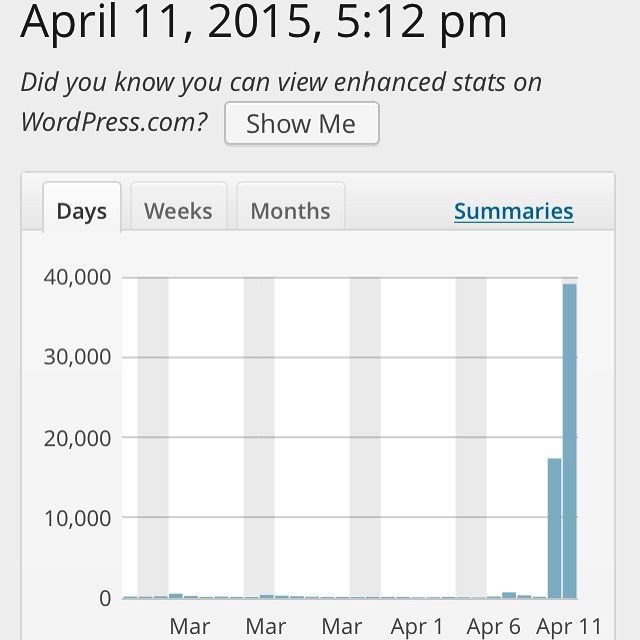Image resolution: width=640 pixels, height=640 pixels.
Task: Click the 10,000 axis label
Action: 77,519
